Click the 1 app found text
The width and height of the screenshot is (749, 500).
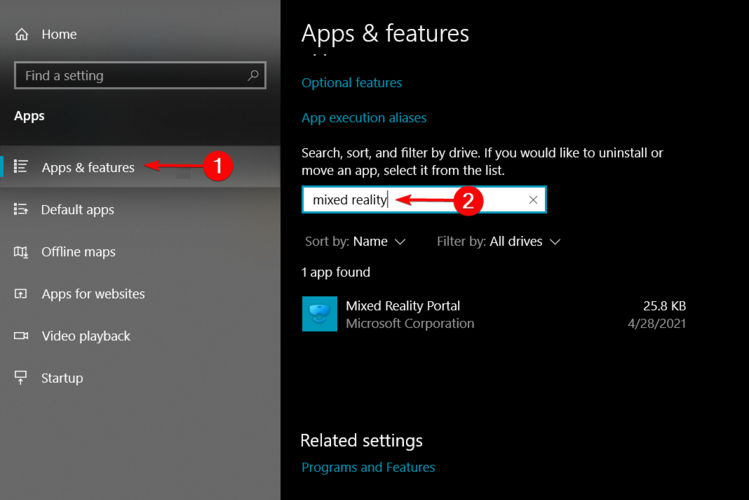[x=336, y=272]
